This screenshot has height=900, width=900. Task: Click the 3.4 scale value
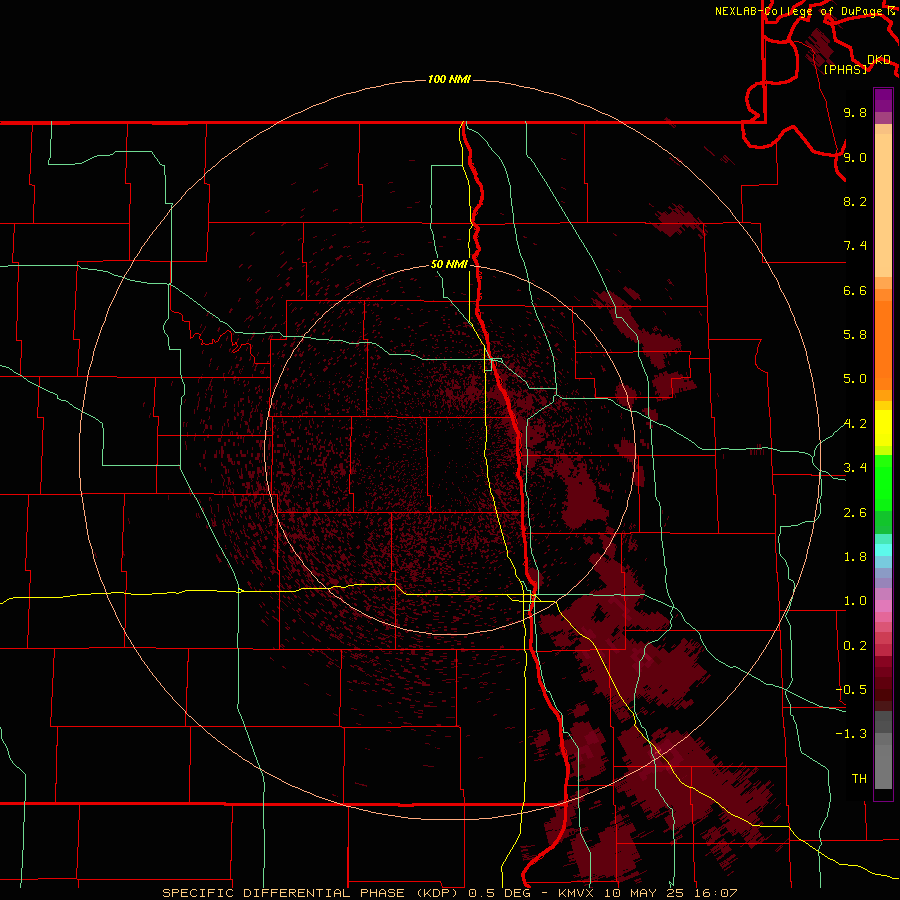855,468
